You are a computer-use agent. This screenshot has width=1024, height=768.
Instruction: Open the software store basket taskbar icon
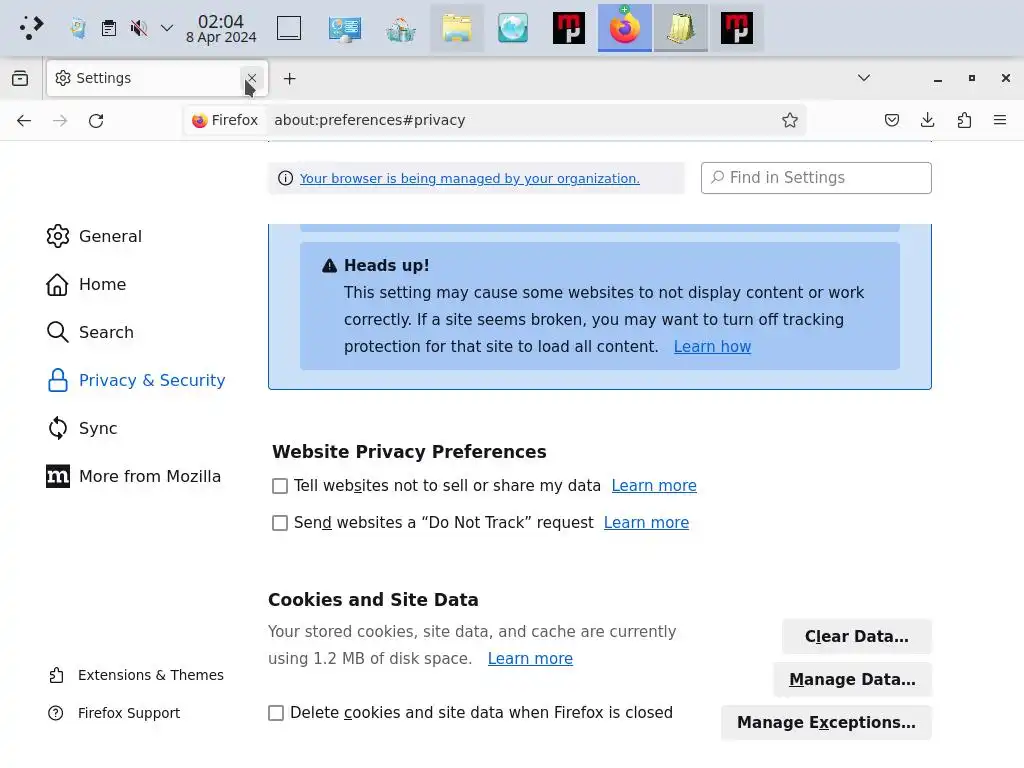point(400,28)
